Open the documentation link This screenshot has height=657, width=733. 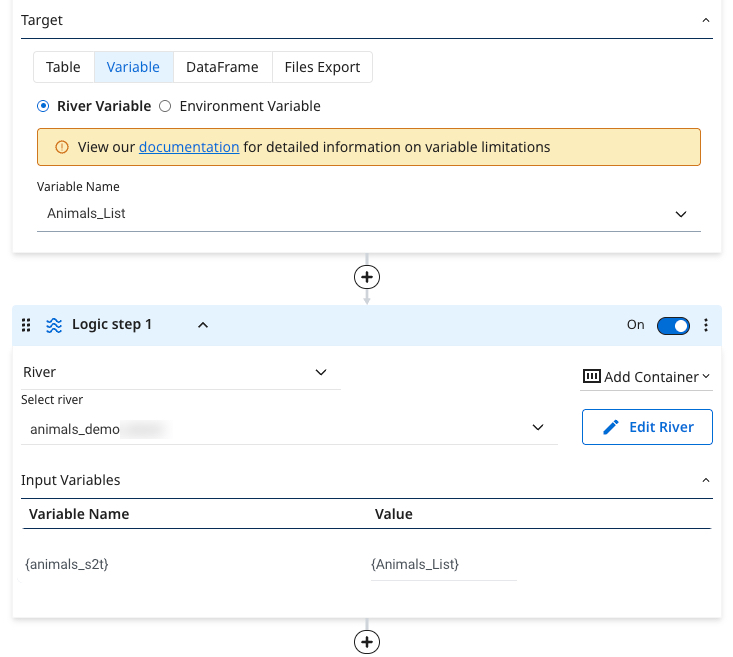(189, 147)
